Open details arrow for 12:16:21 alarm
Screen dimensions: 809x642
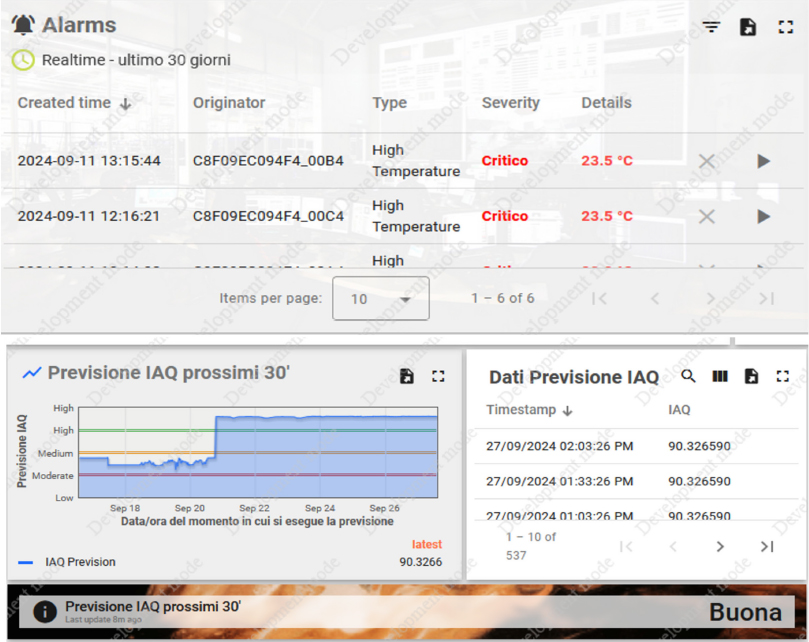coord(764,216)
